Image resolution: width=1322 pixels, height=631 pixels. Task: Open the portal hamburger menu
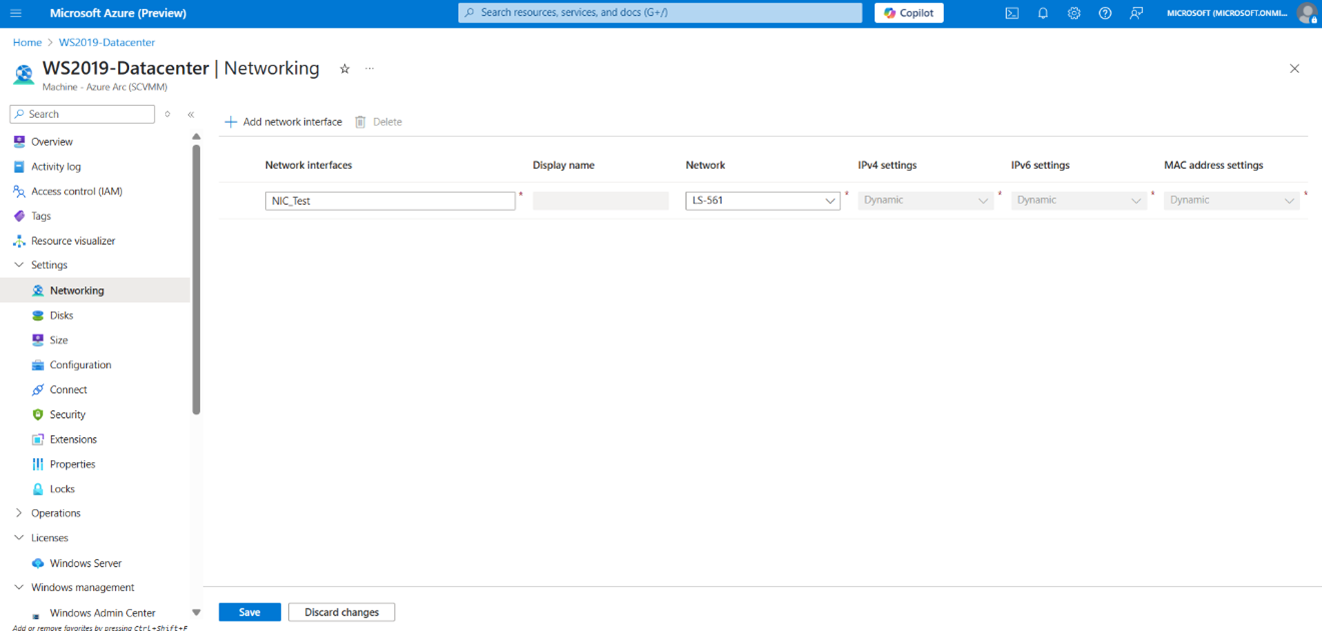point(15,13)
